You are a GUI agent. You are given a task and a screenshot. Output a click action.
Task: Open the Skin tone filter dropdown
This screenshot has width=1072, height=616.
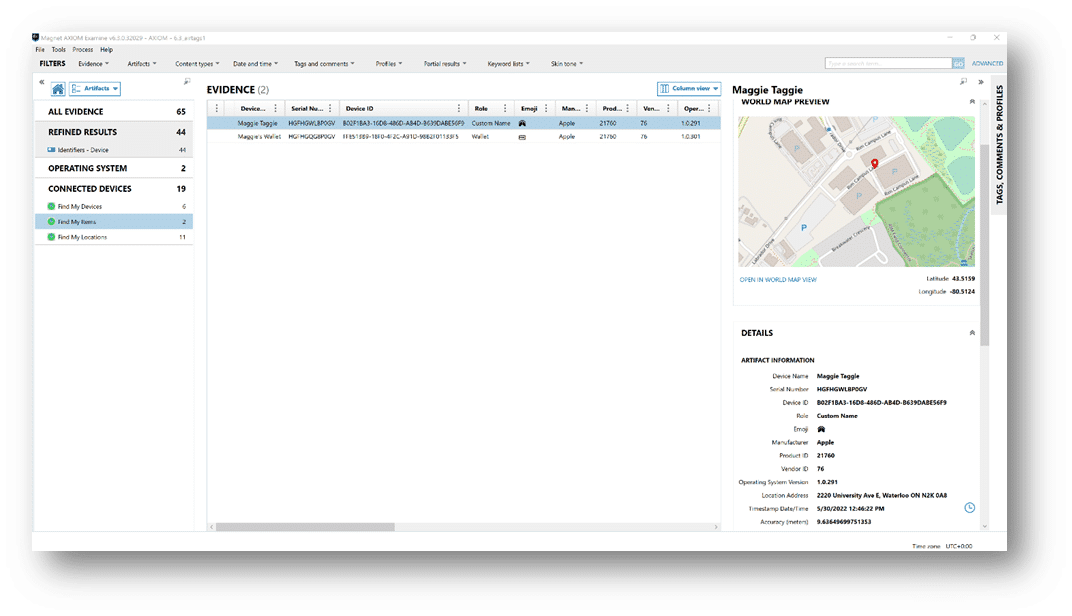pos(567,64)
